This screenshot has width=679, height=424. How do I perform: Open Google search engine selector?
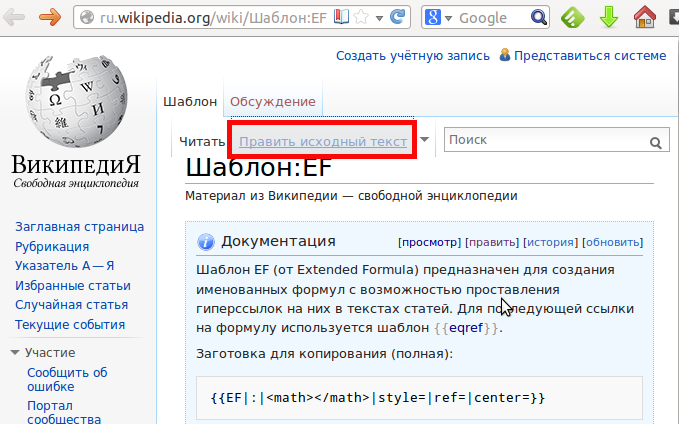point(437,17)
